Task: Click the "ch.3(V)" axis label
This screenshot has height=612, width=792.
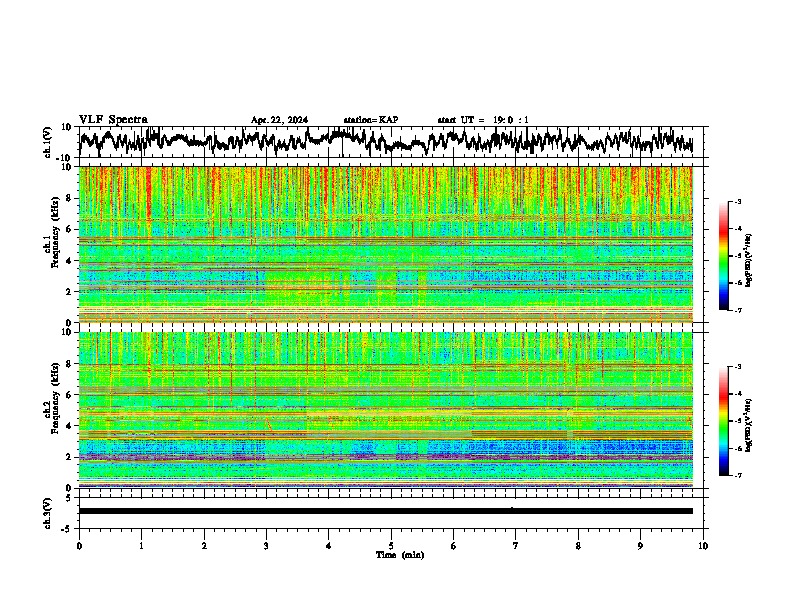Action: click(48, 513)
